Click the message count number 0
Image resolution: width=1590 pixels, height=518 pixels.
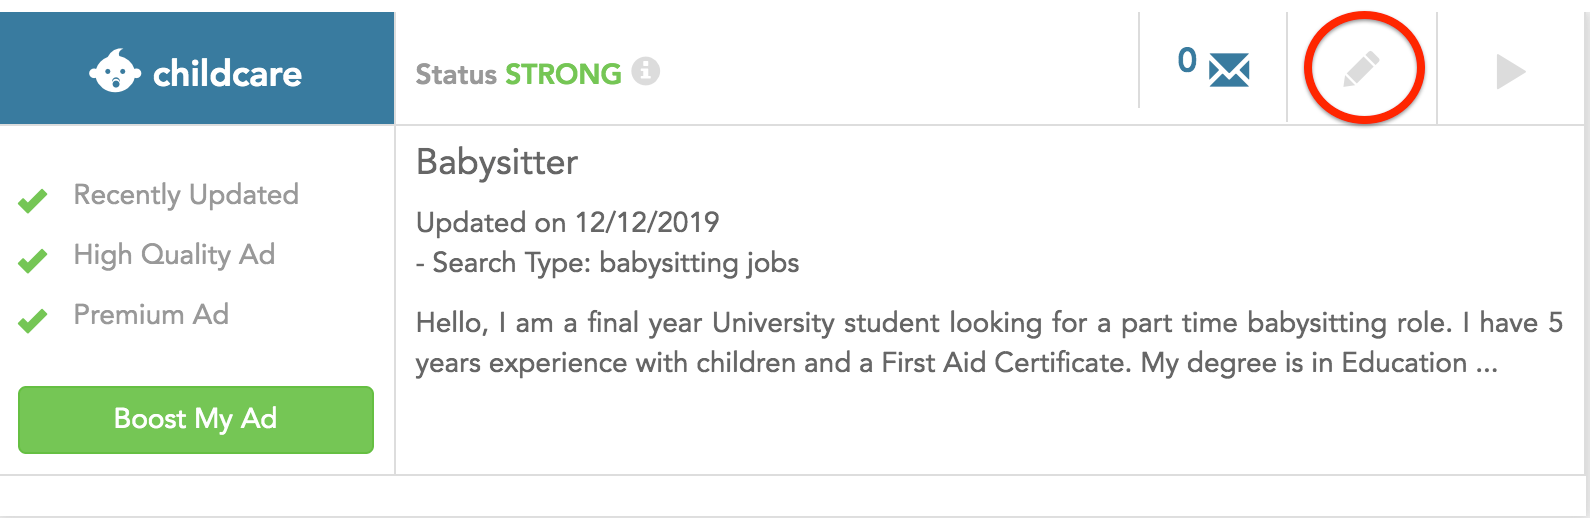tap(1187, 61)
